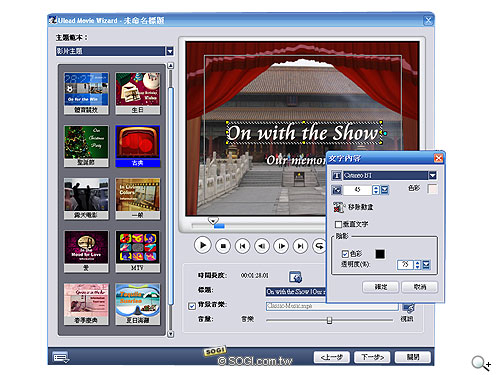Step forward one frame

pyautogui.click(x=281, y=246)
